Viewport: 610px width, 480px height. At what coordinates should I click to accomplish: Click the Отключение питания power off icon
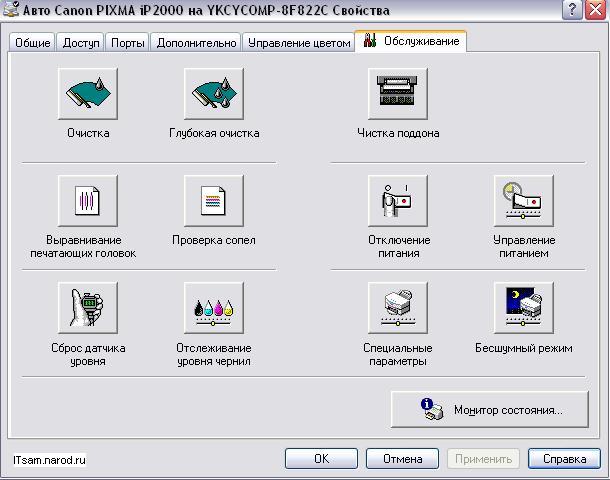coord(398,201)
